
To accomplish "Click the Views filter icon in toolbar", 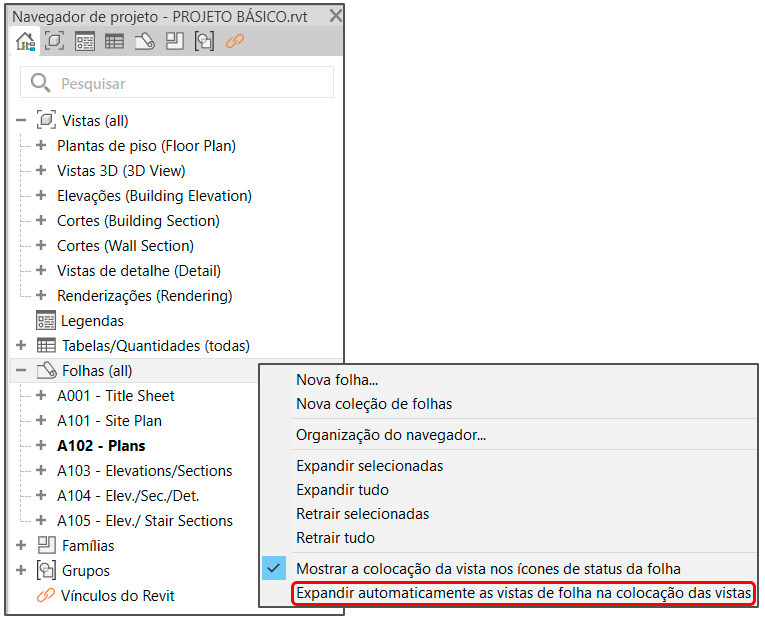I will click(x=54, y=41).
